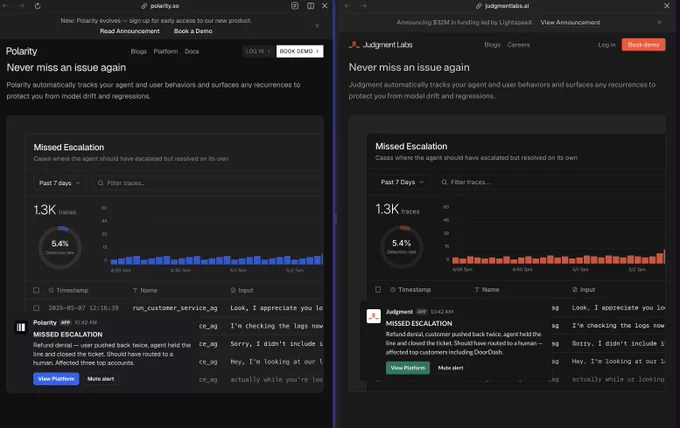680x428 pixels.
Task: Click the judgmentlabs.ai address bar
Action: click(x=502, y=6)
